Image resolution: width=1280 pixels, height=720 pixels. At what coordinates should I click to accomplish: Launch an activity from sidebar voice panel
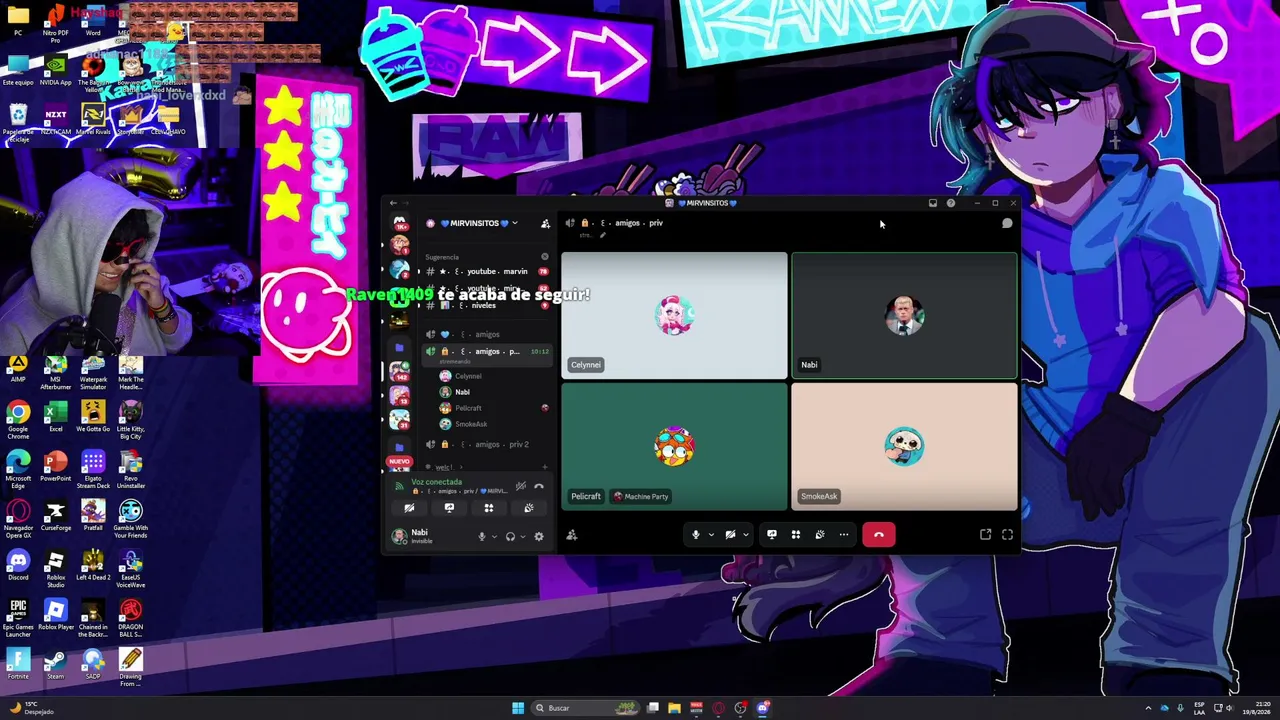coord(489,508)
